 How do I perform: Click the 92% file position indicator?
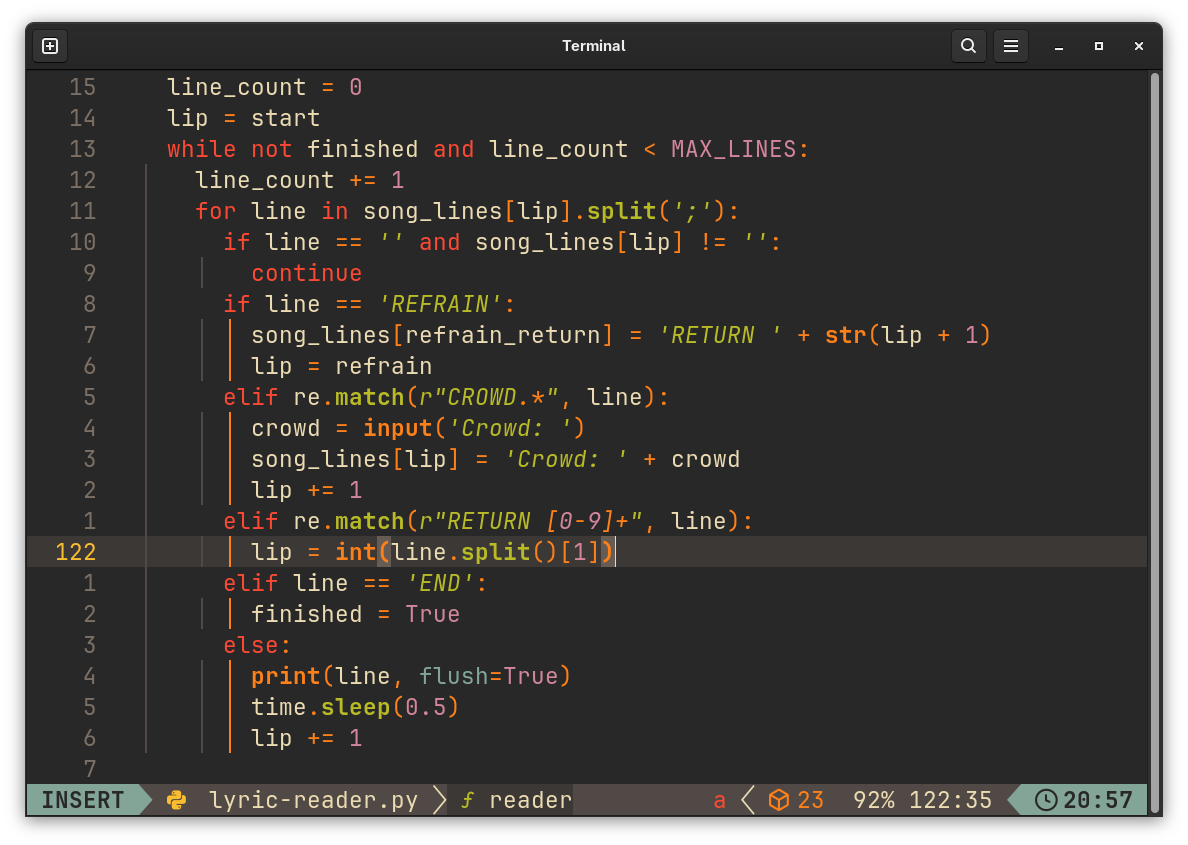873,800
